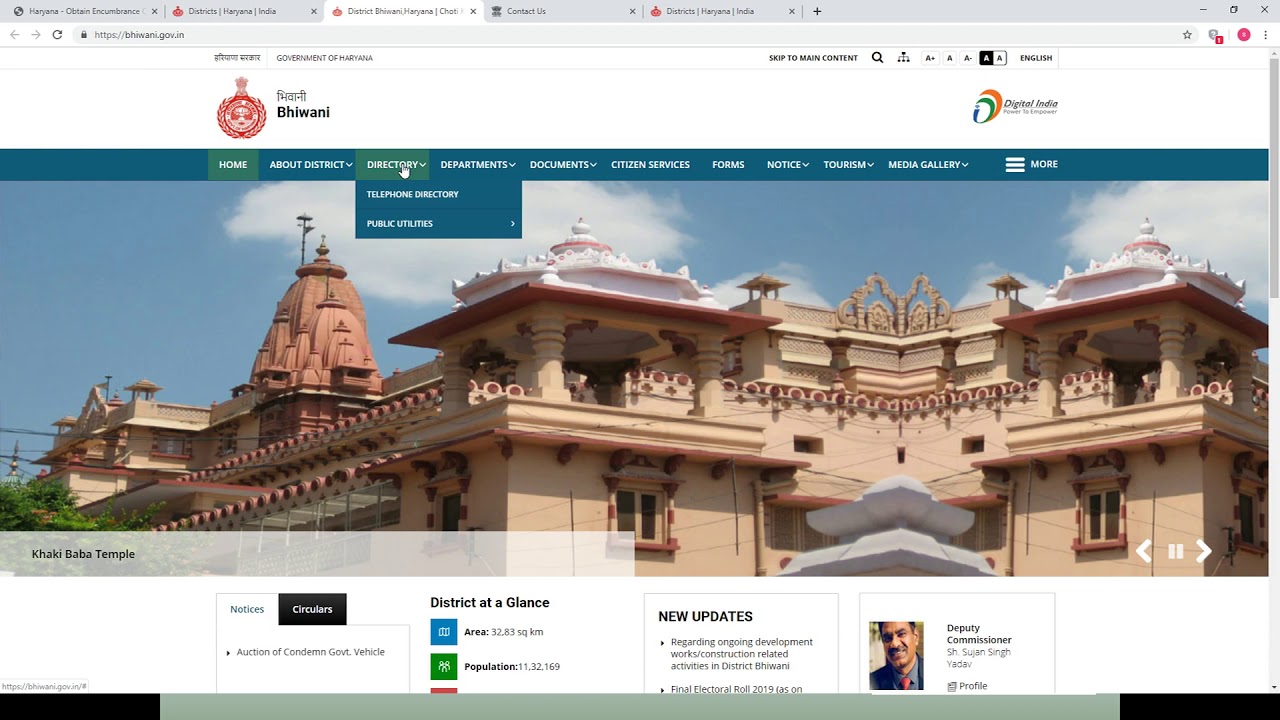
Task: Click Skip to Main Content link
Action: (x=813, y=58)
